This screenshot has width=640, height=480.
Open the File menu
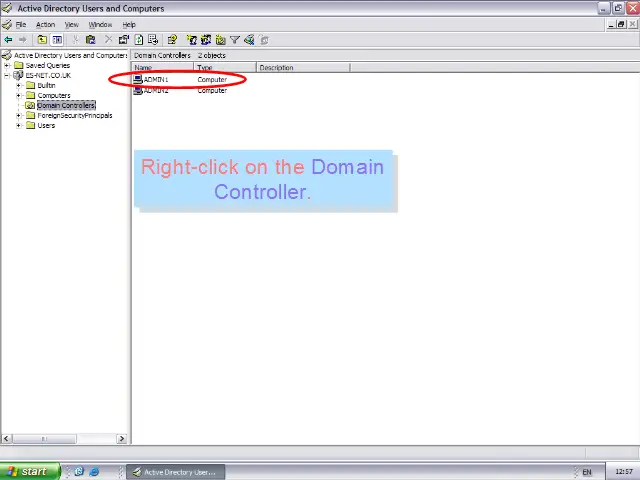21,24
